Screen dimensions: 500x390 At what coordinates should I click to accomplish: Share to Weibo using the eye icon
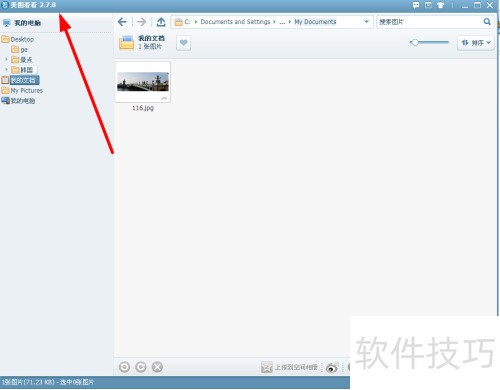pos(332,367)
